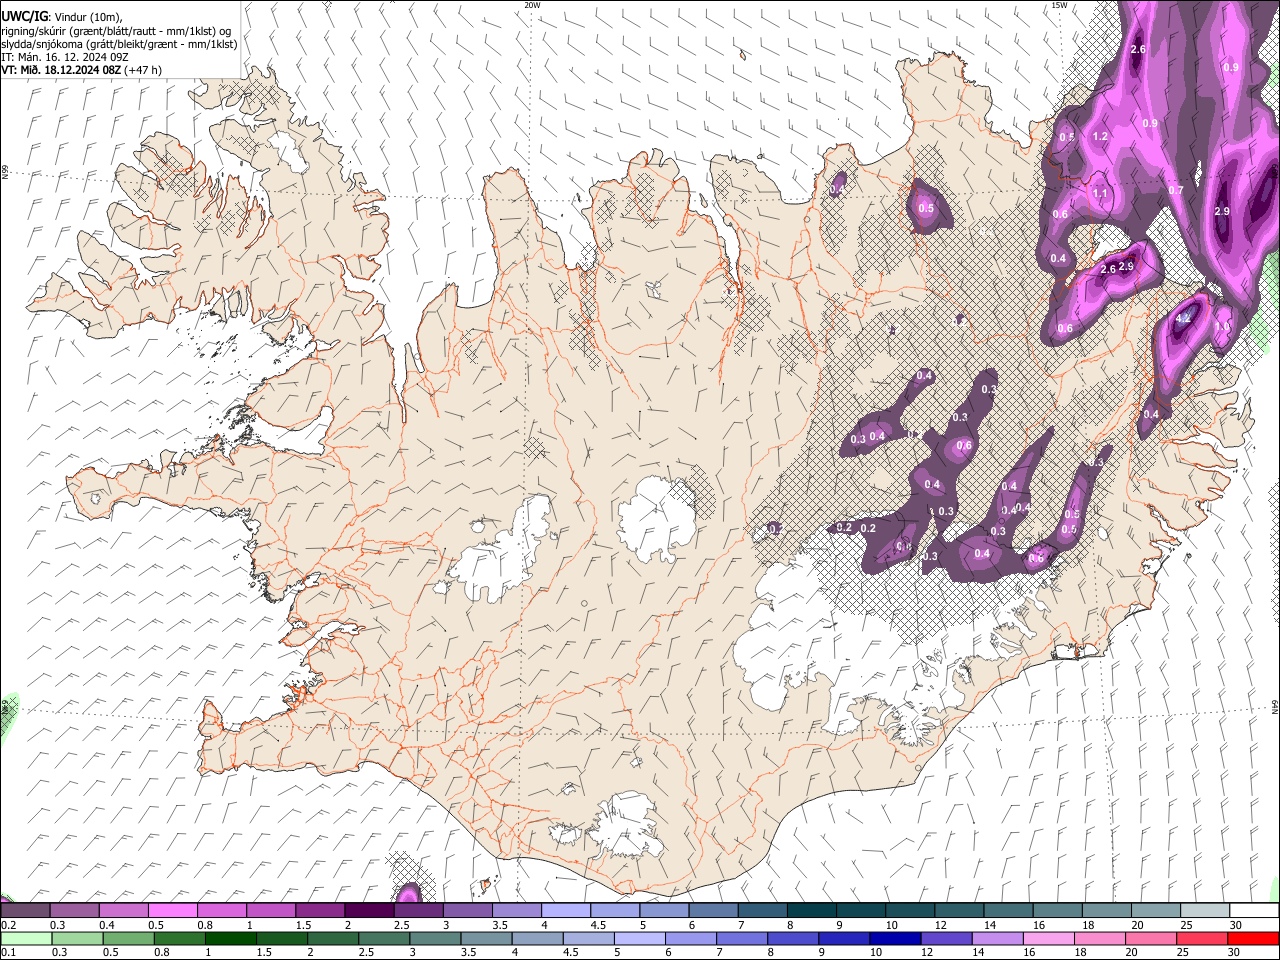Click the 'slydda/snjókoma' legend description line
This screenshot has height=960, width=1280.
pos(119,44)
